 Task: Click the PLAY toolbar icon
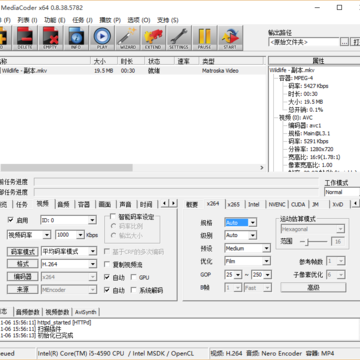(102, 38)
